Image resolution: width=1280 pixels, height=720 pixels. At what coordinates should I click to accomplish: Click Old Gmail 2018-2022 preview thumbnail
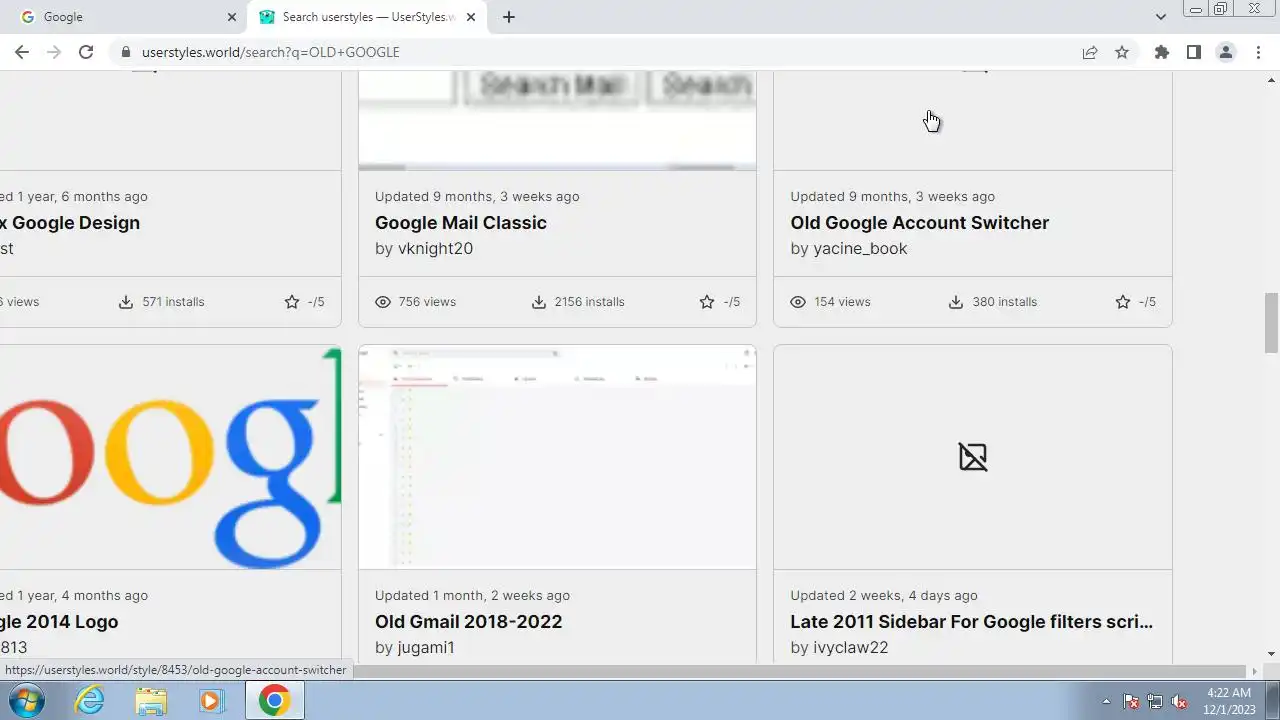(x=557, y=458)
